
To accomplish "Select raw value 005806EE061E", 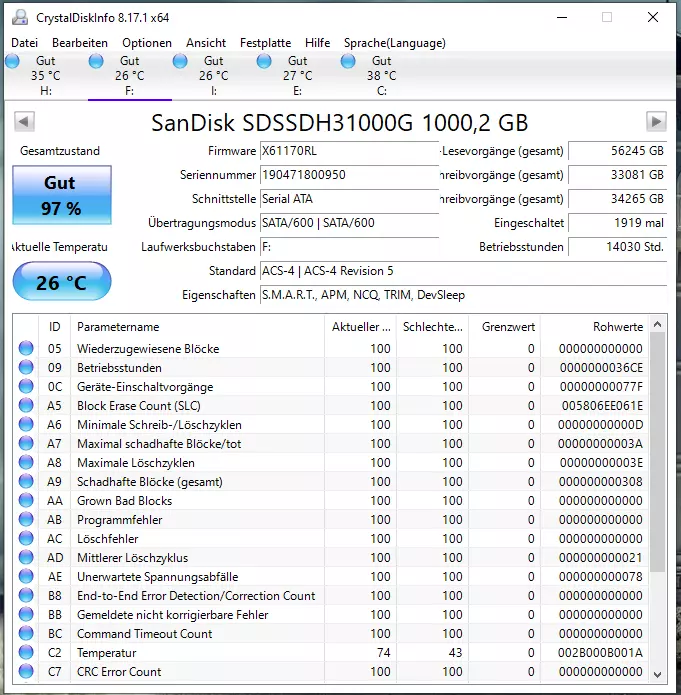I will (x=602, y=406).
